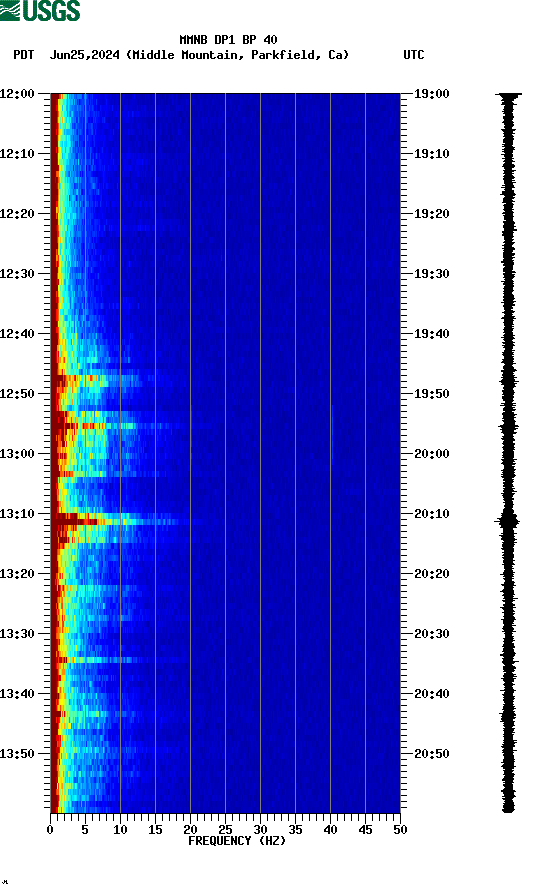The image size is (552, 893).
Task: Click the 20 Hz frequency axis label
Action: point(190,830)
